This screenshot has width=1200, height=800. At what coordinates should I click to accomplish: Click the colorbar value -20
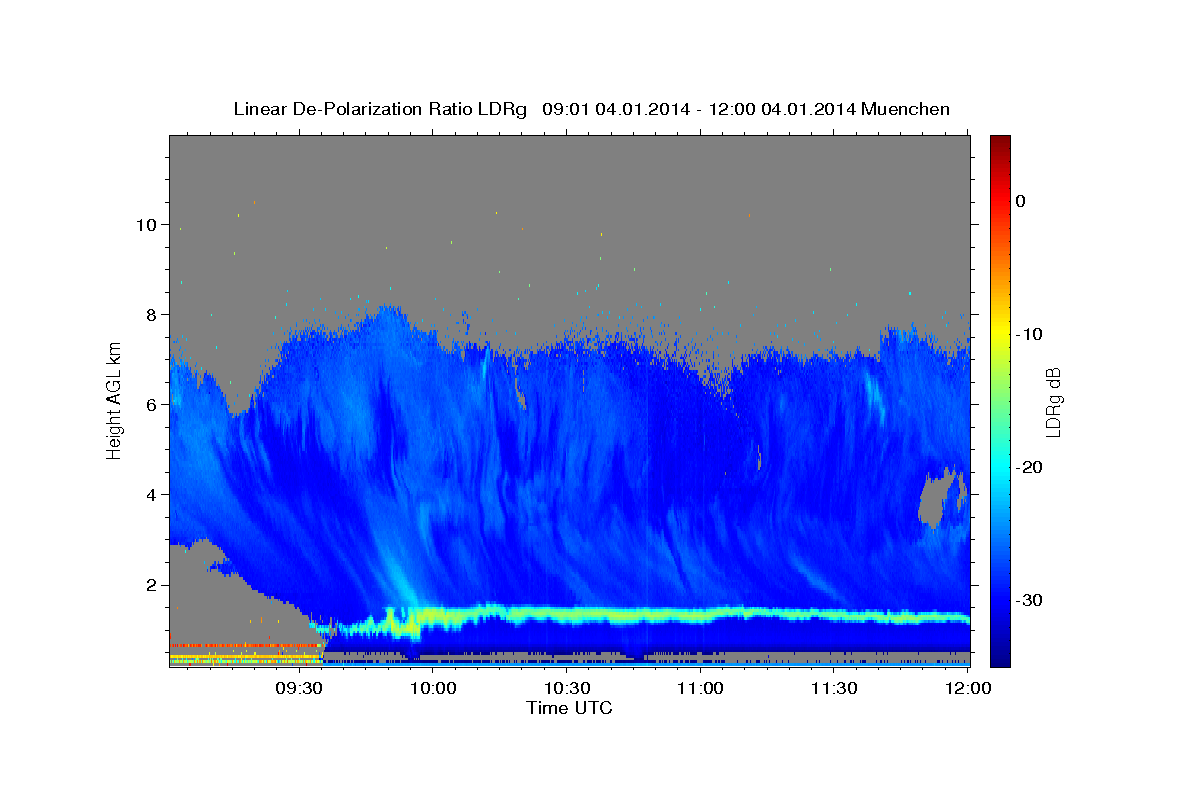(1029, 467)
